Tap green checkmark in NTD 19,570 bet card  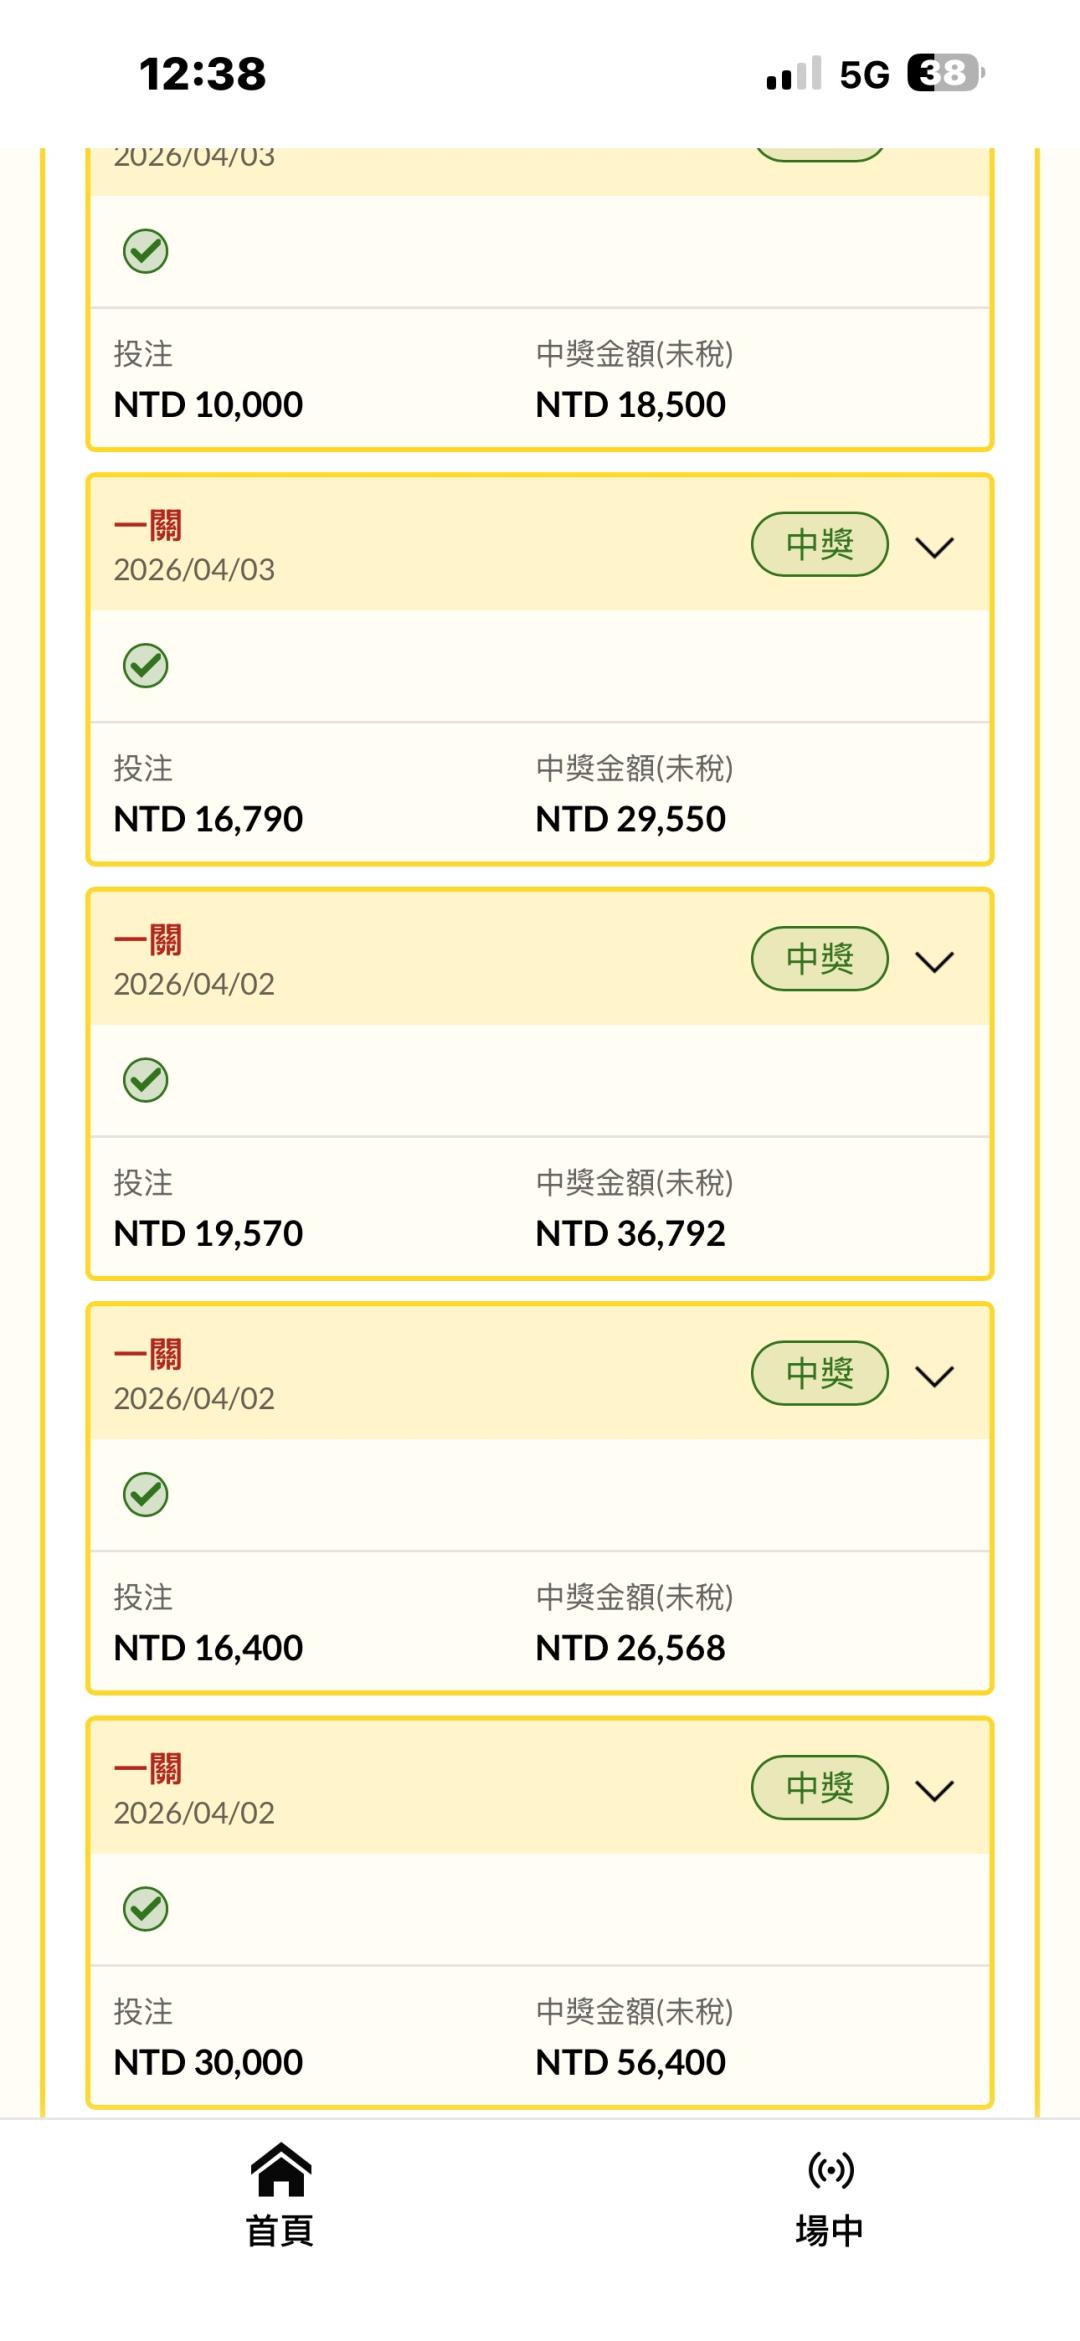tap(146, 1080)
